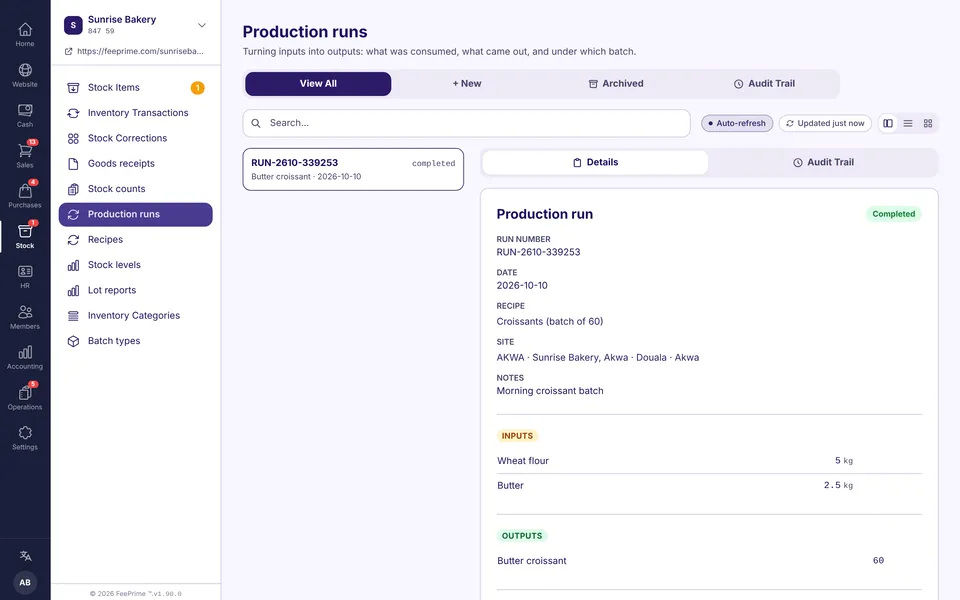Switch to grid view icon
960x600 pixels.
[928, 123]
